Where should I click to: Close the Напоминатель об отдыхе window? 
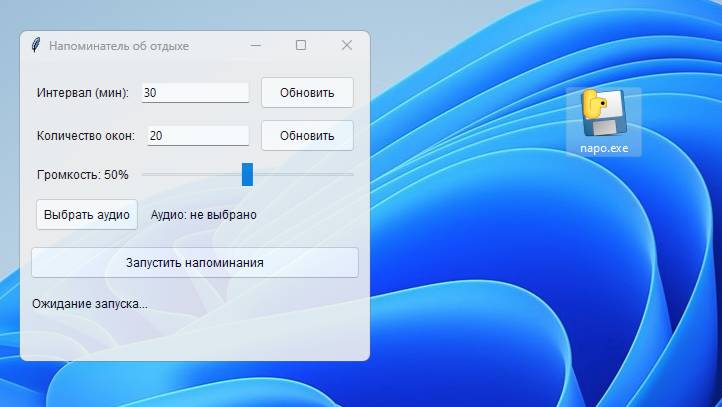(x=347, y=45)
